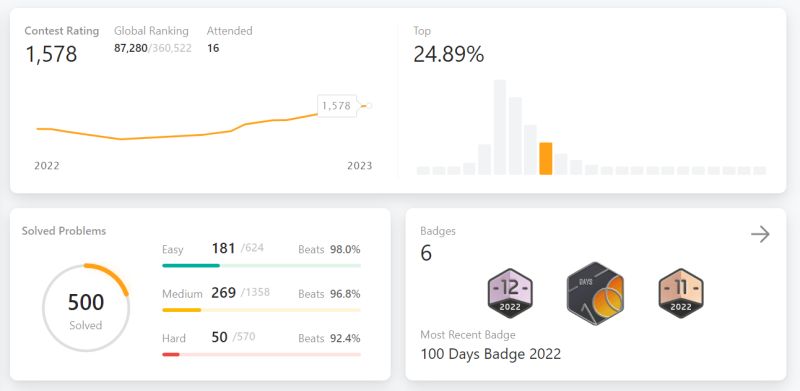Image resolution: width=800 pixels, height=391 pixels.
Task: Select the Easy problems progress bar
Action: point(261,265)
